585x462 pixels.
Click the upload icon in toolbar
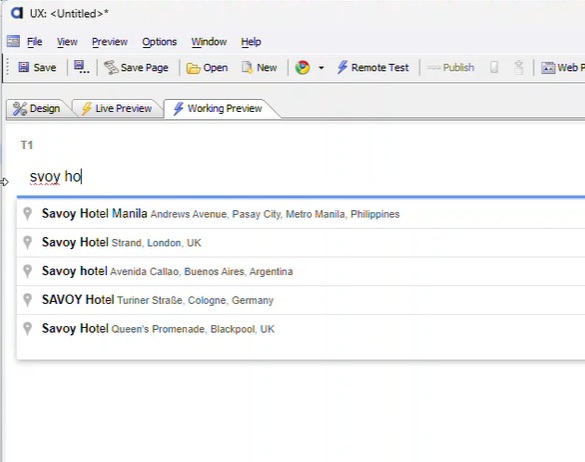pyautogui.click(x=519, y=68)
